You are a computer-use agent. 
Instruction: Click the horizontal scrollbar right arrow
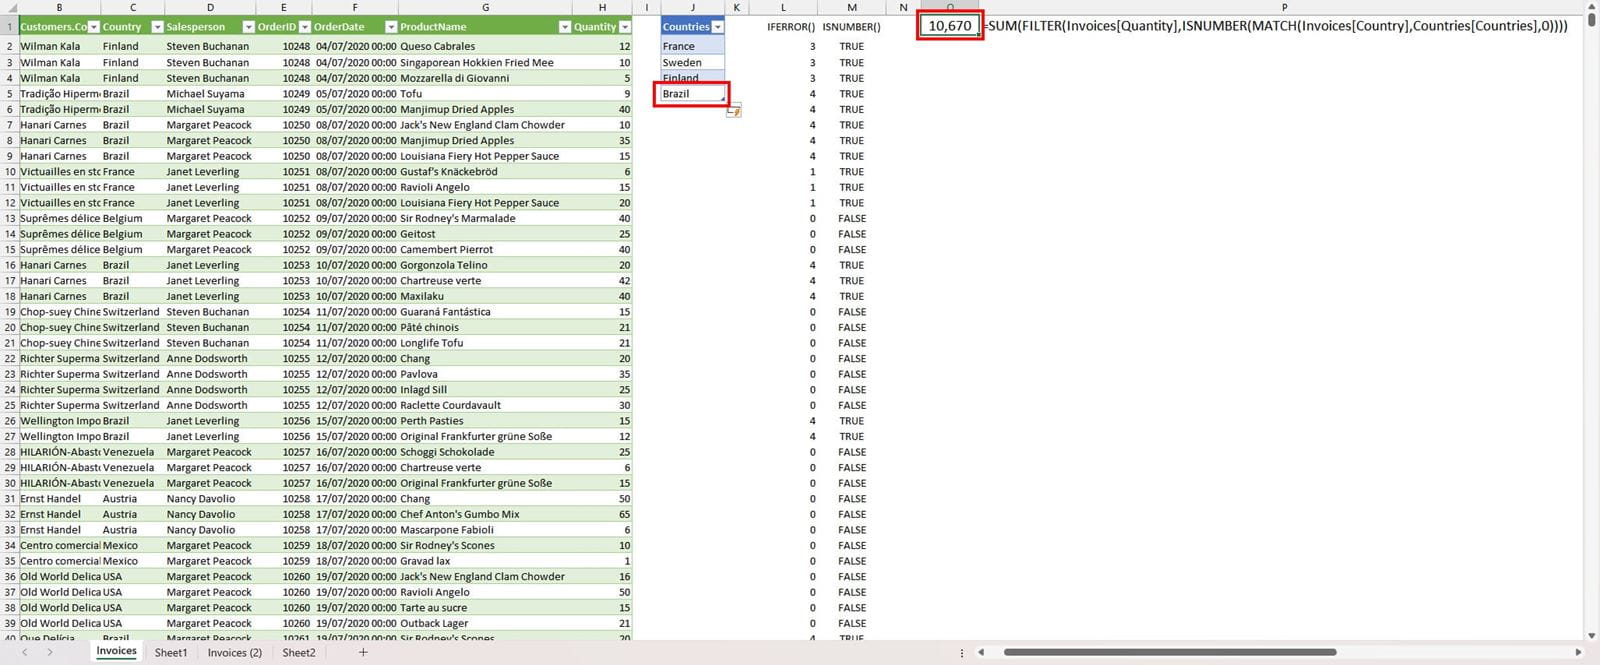click(x=1578, y=652)
